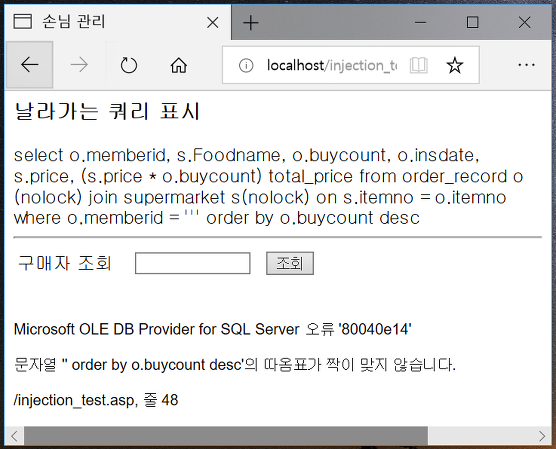Maximize the browser window
556x449 pixels.
(x=472, y=22)
